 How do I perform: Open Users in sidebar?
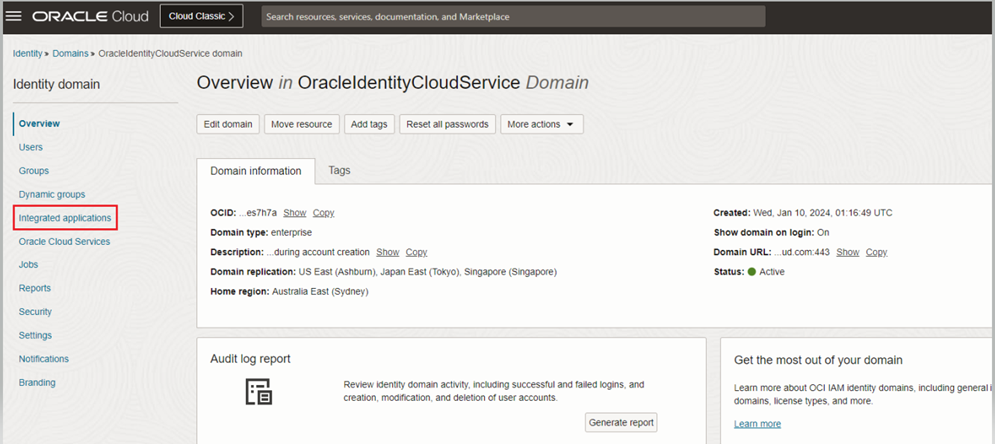[31, 147]
